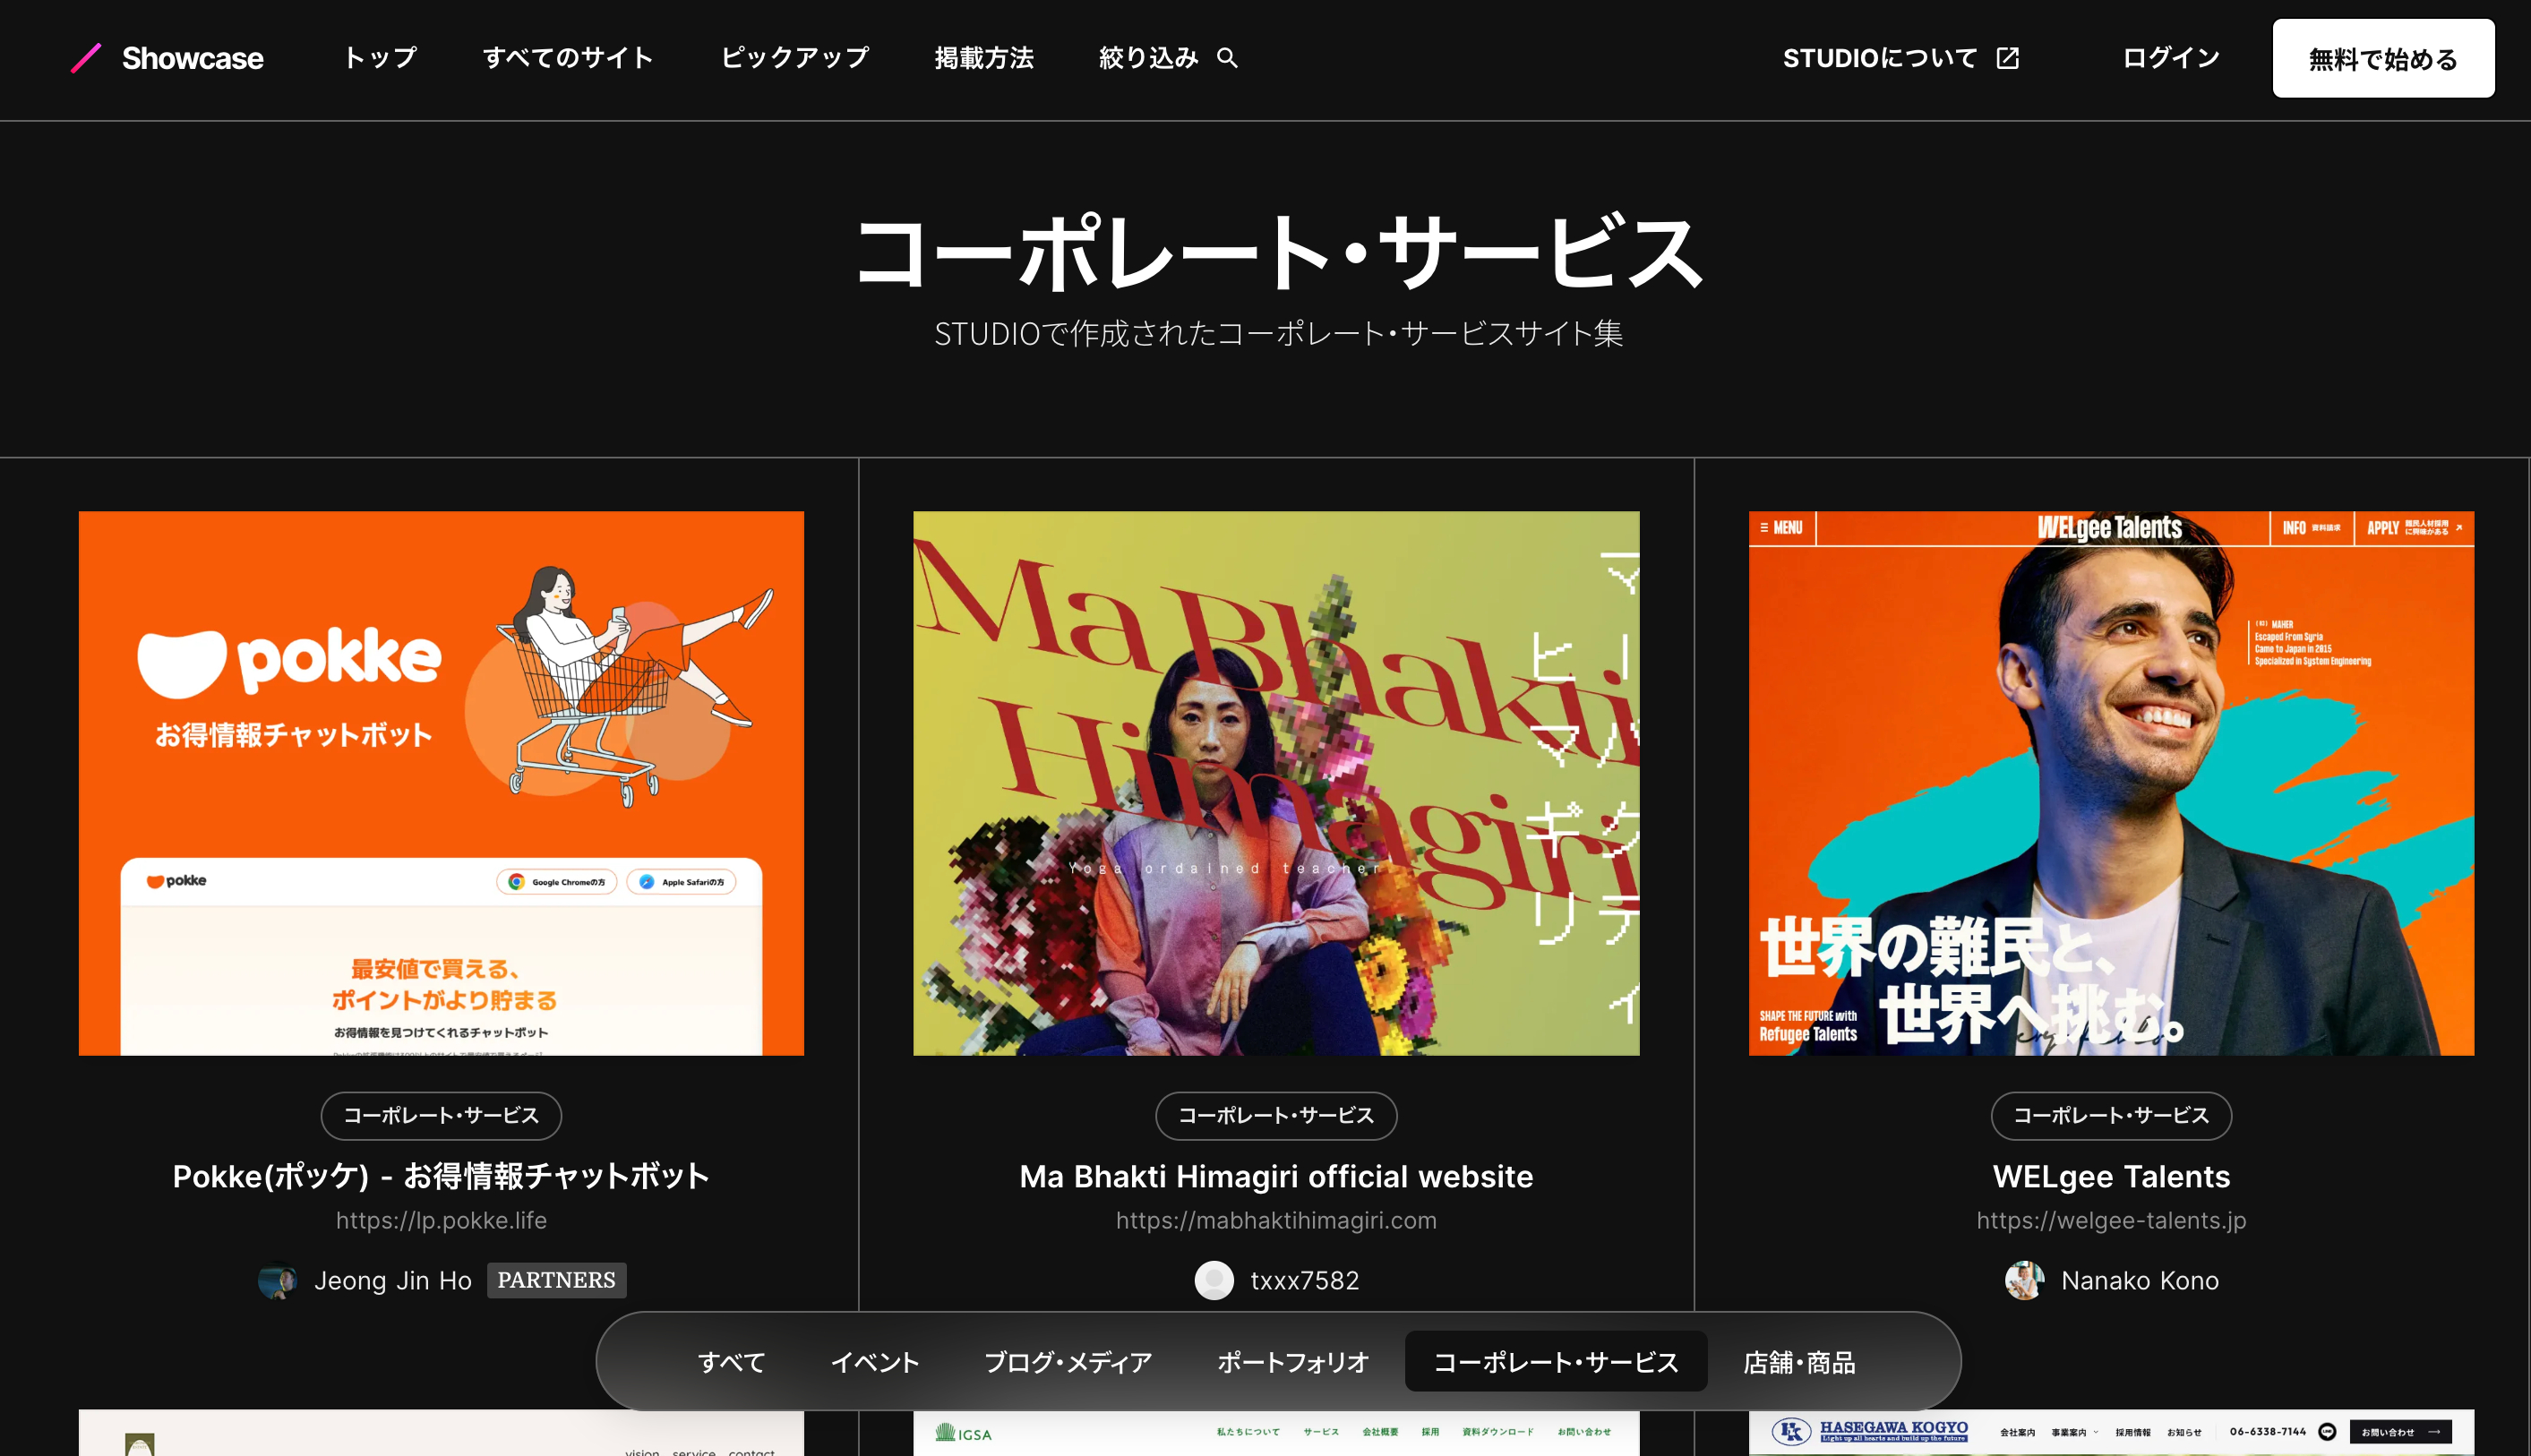This screenshot has width=2531, height=1456.
Task: Click the コーポレート・サービス tag under WELgee Talents
Action: tap(2111, 1115)
